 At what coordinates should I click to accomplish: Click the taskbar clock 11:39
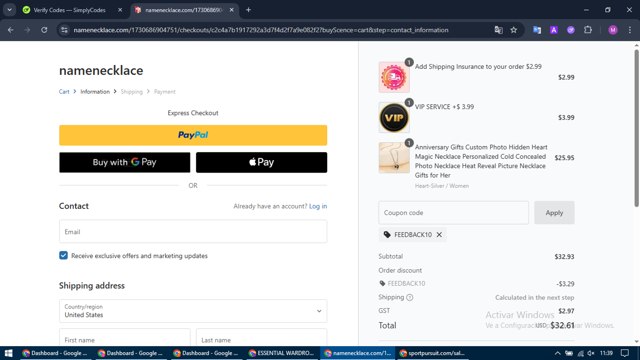[607, 353]
